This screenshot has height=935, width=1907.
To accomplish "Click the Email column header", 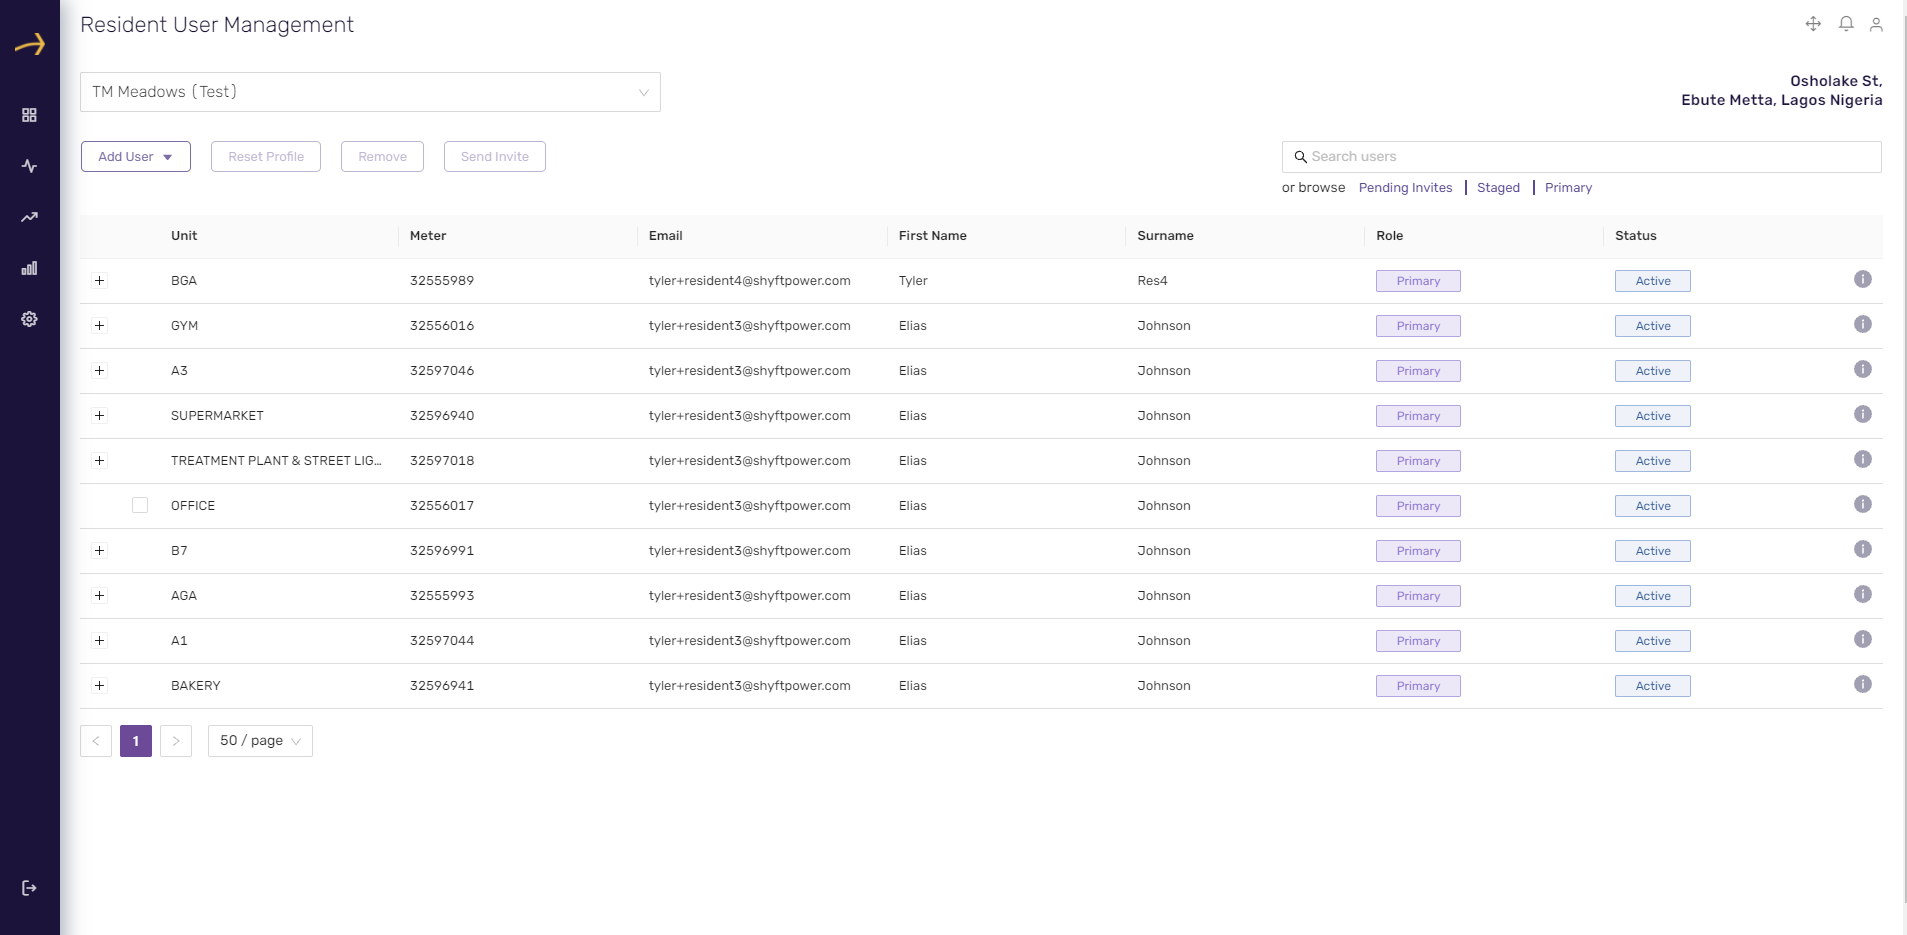I will click(665, 236).
